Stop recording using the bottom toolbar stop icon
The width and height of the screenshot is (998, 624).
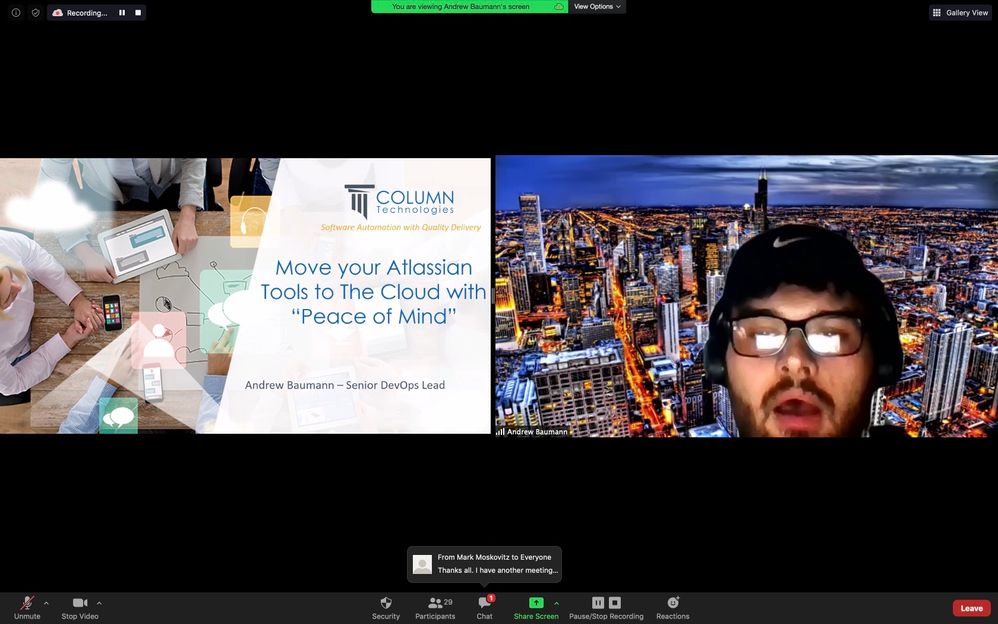[614, 602]
